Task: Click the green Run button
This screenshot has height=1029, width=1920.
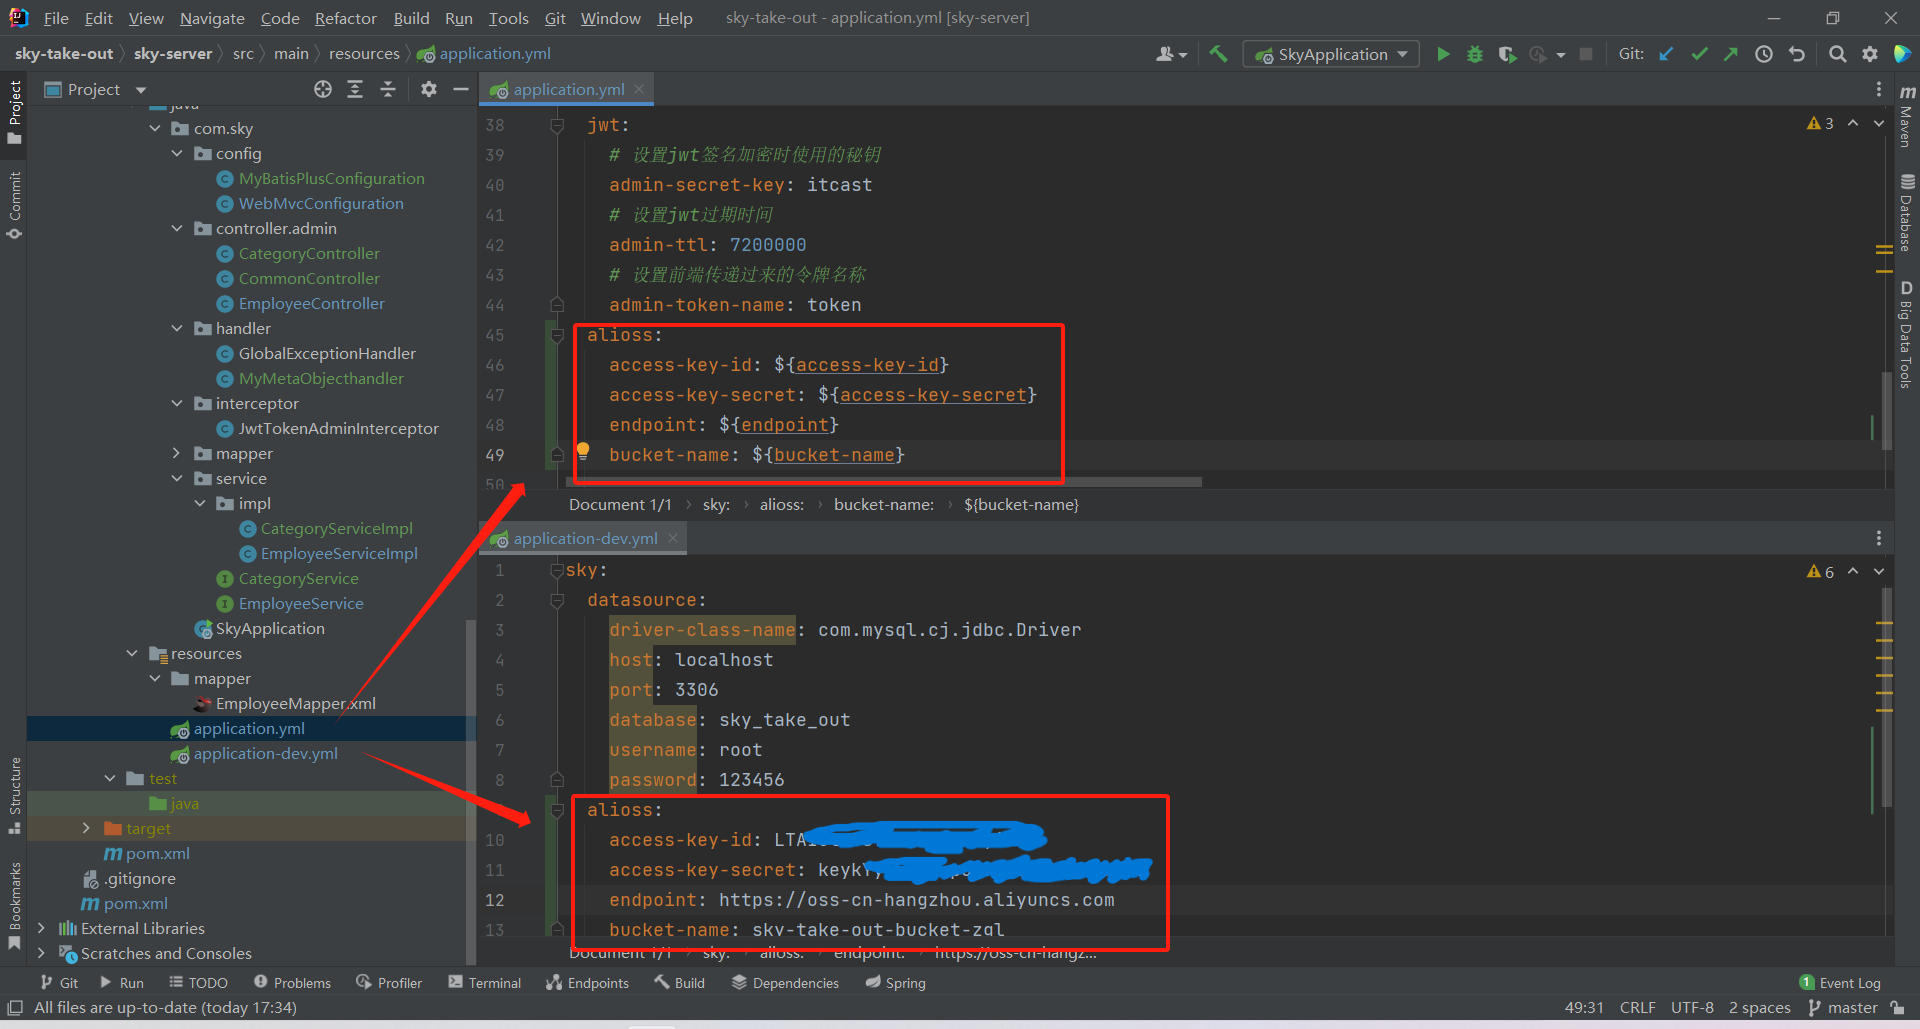Action: (x=1442, y=54)
